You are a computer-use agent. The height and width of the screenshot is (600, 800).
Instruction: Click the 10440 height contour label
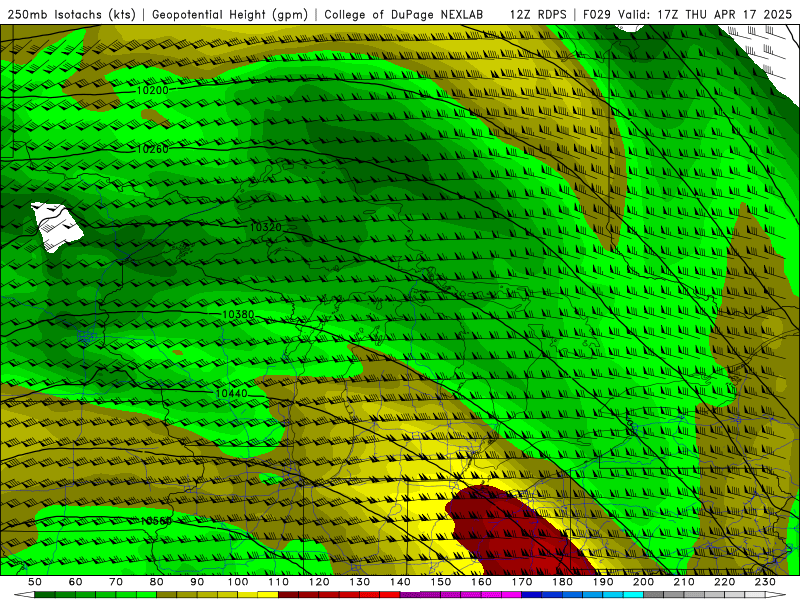tap(231, 393)
